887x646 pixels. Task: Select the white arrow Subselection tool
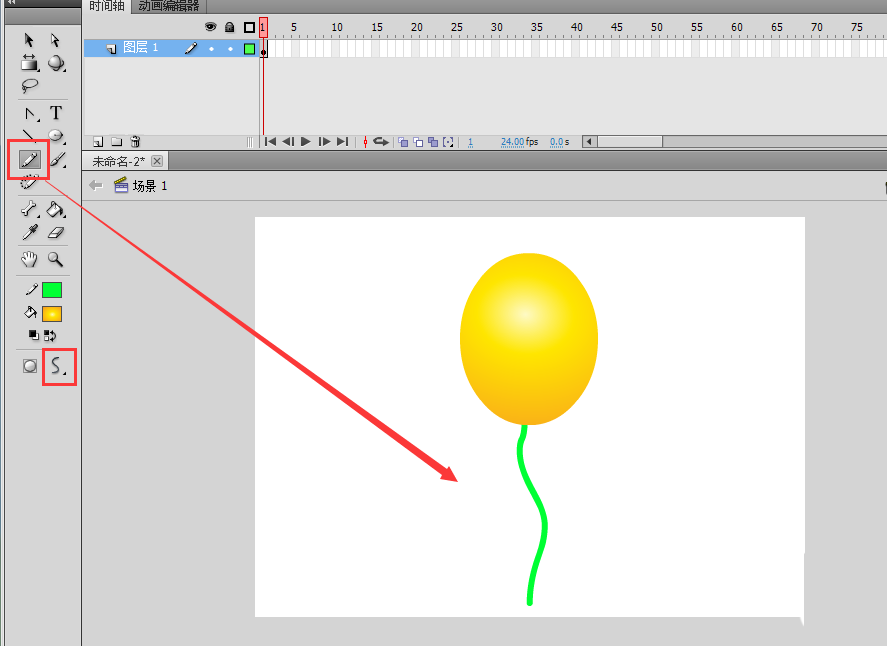[x=54, y=40]
